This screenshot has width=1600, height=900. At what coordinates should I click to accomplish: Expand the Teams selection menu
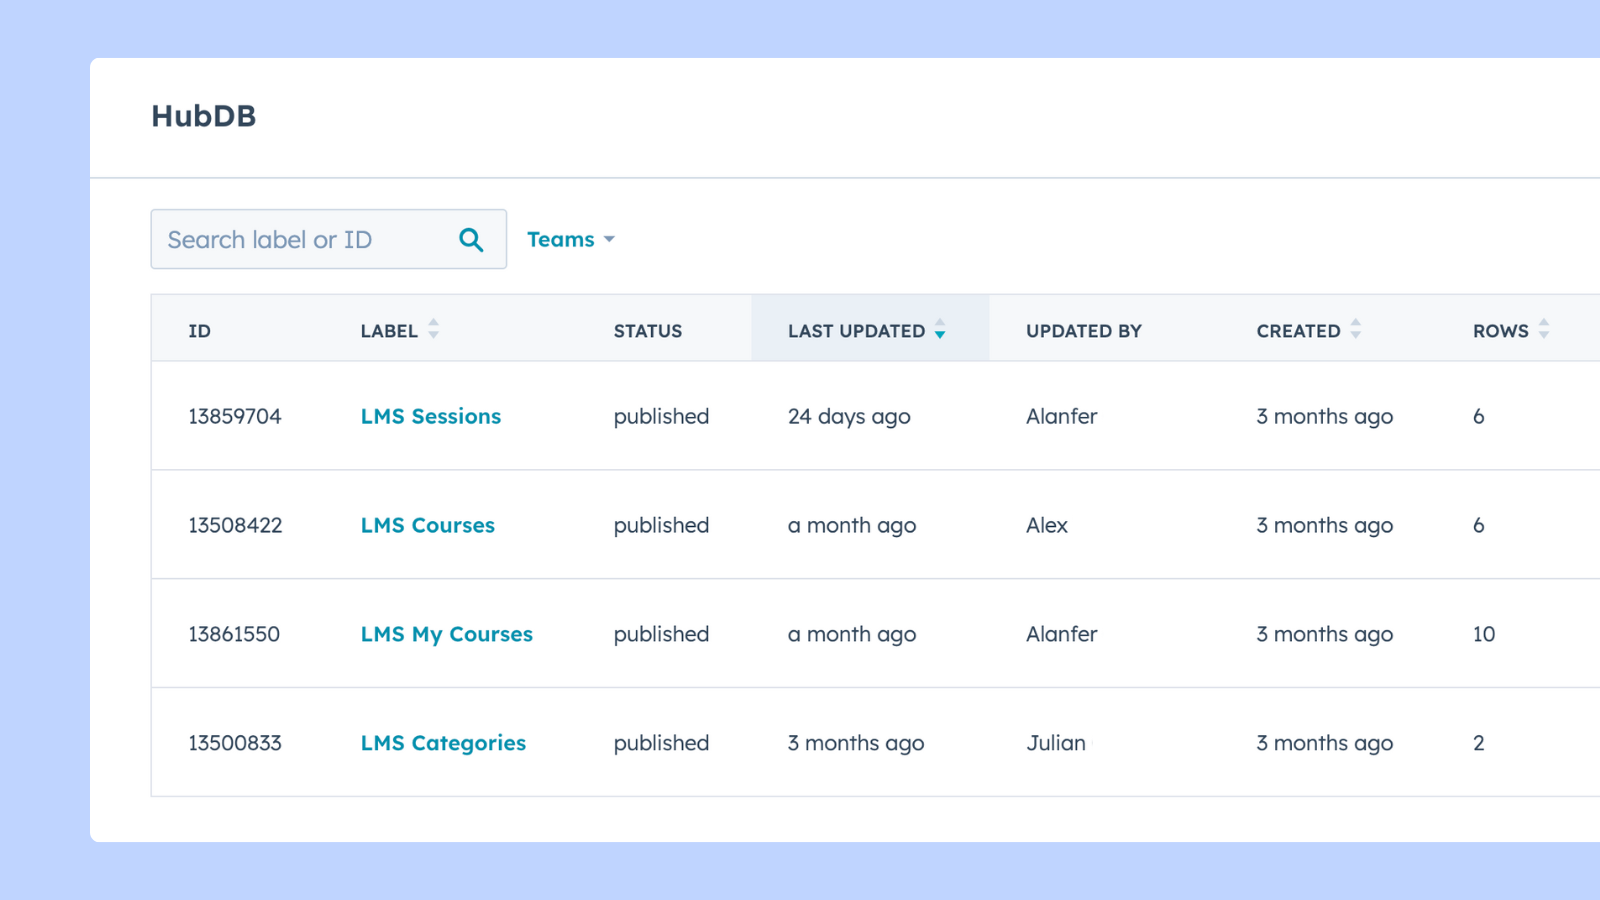pyautogui.click(x=570, y=239)
